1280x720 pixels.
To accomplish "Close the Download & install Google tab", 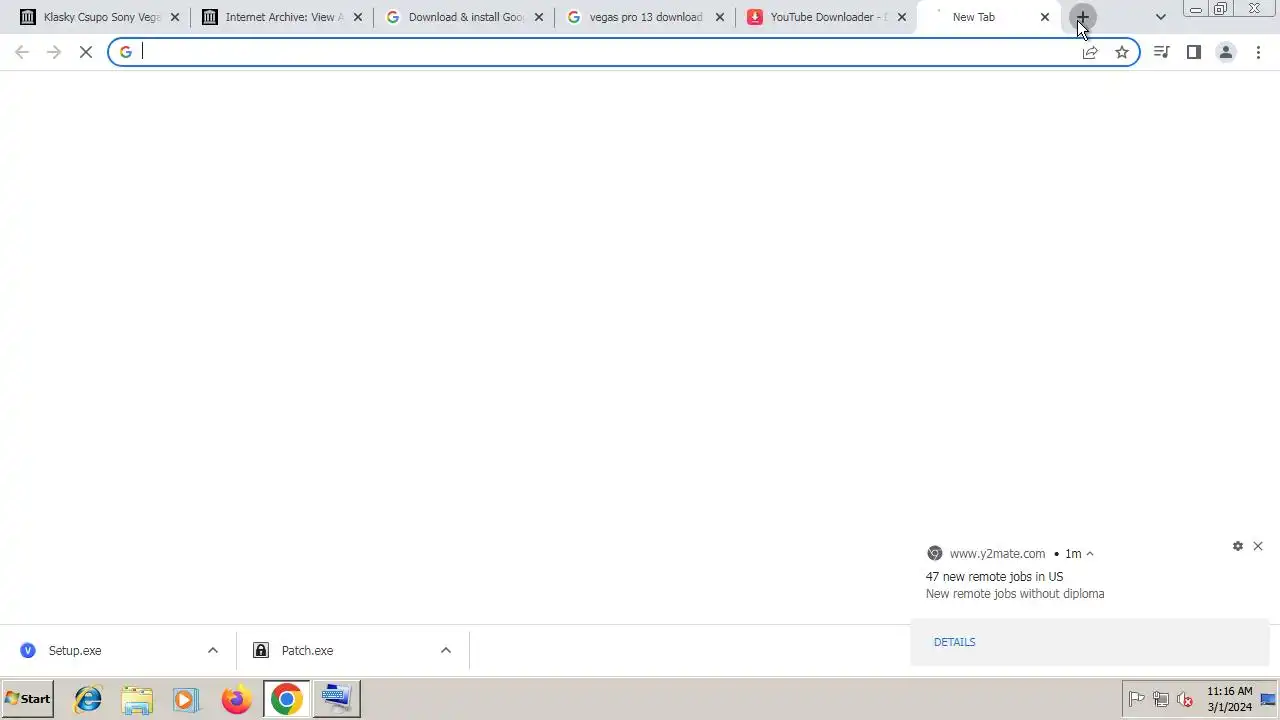I will [x=539, y=17].
